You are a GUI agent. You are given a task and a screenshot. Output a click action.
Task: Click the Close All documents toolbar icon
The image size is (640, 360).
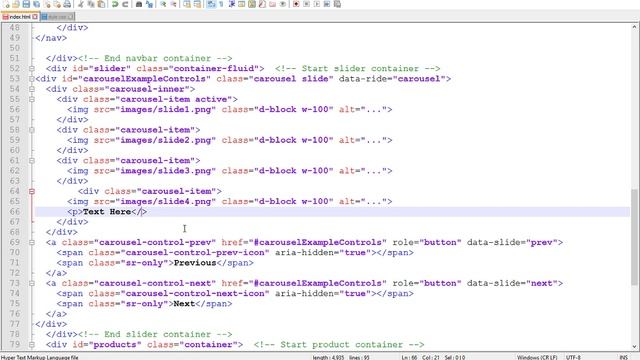click(x=57, y=4)
